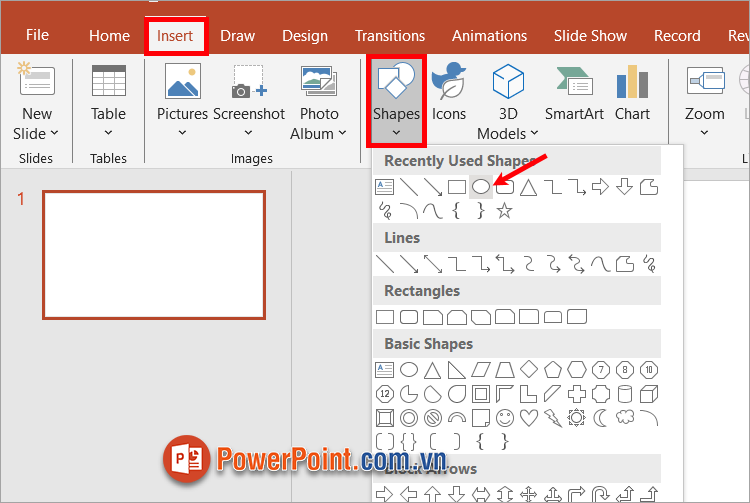Select the moon shape in Basic Shapes
Viewport: 750px width, 503px height.
click(x=601, y=417)
